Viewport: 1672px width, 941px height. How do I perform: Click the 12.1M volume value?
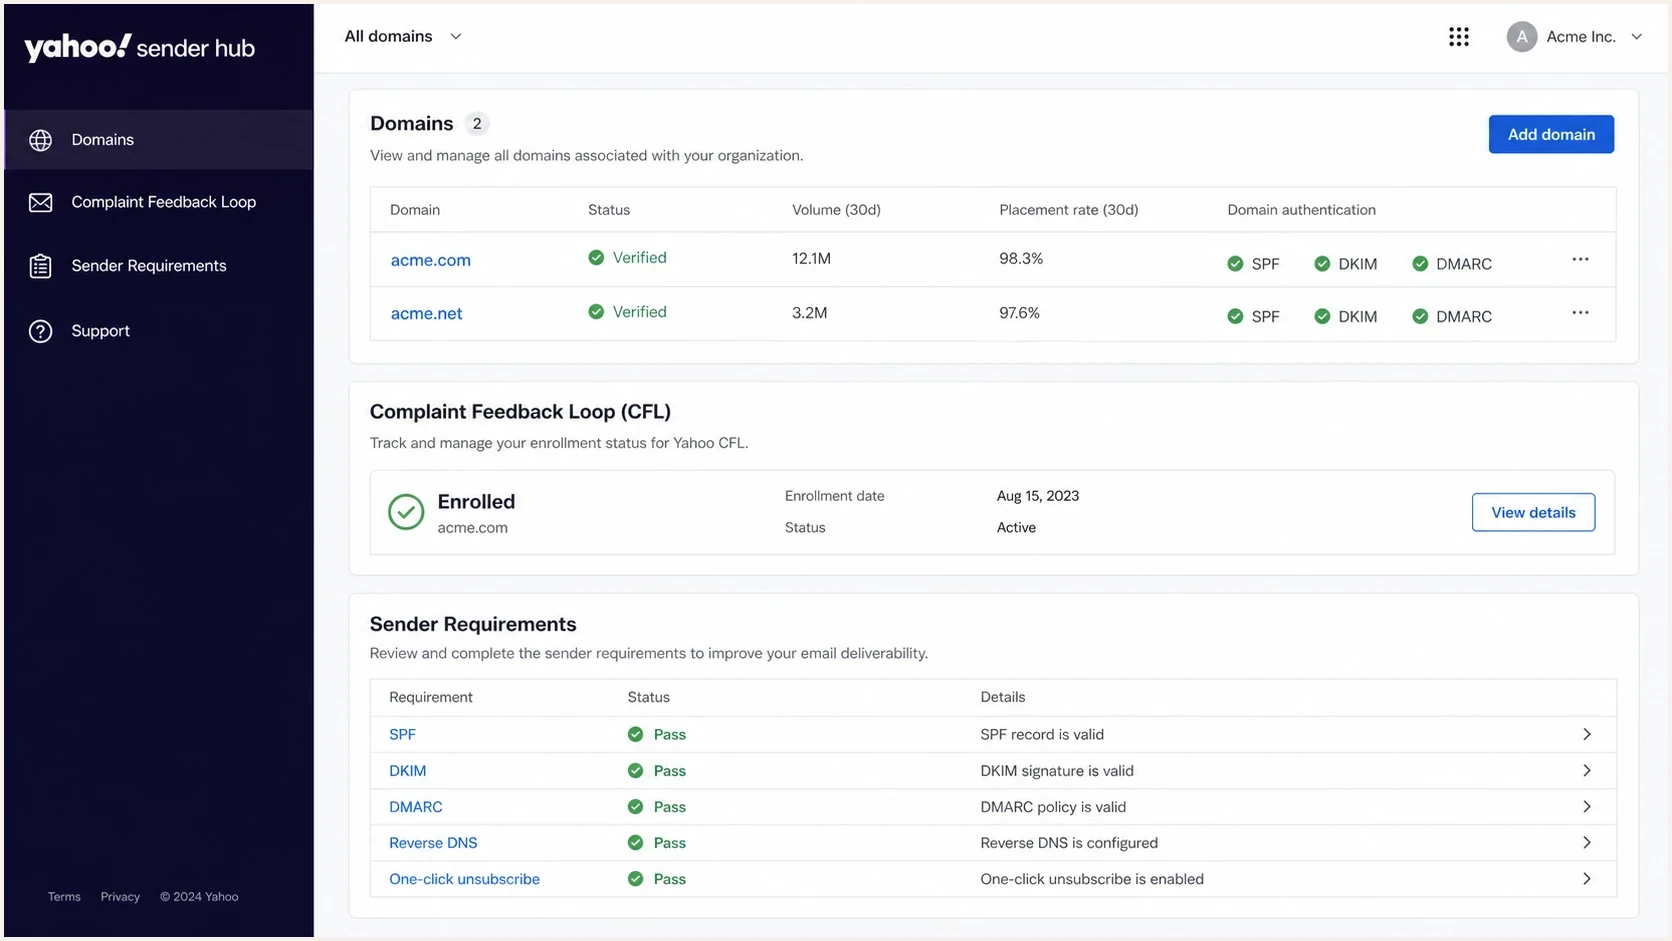[x=811, y=259]
